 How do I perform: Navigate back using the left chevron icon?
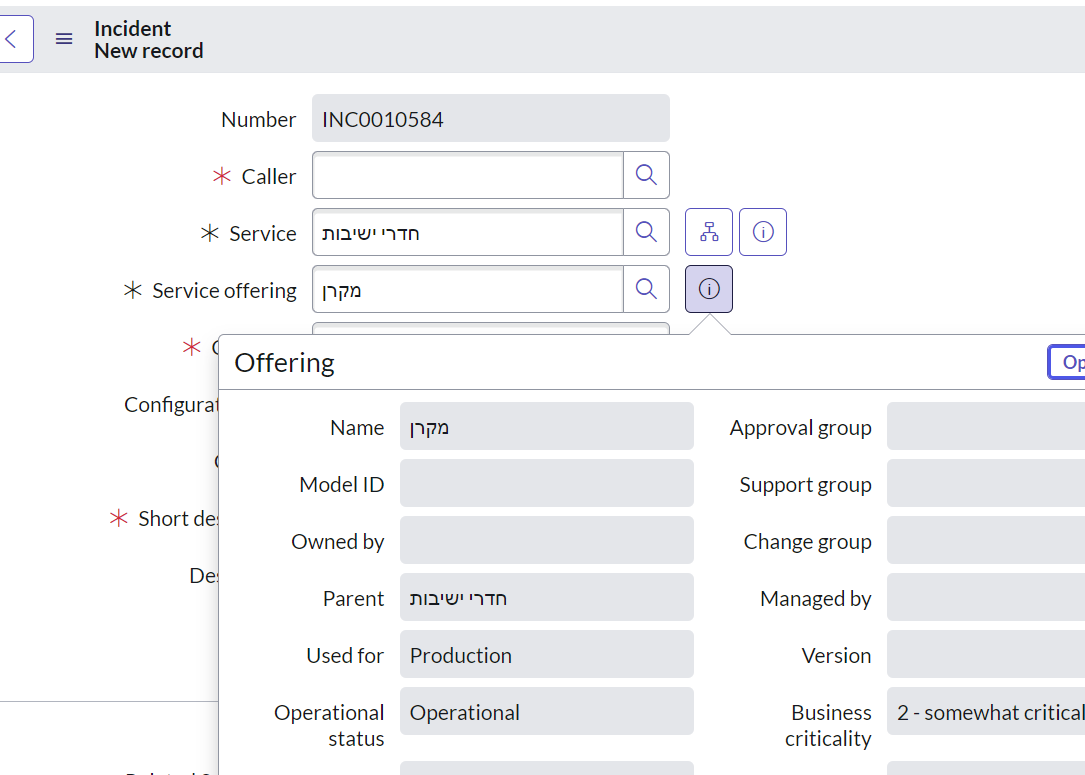coord(15,38)
